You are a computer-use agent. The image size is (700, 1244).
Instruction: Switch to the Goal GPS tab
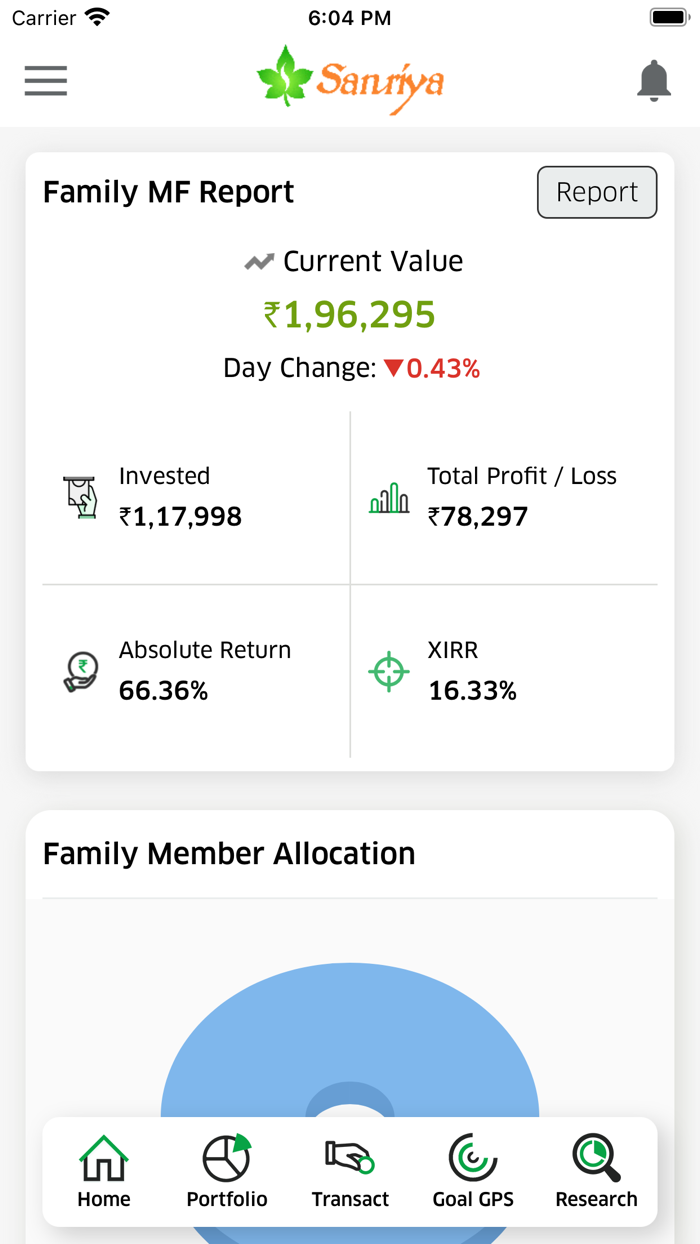tap(473, 1175)
